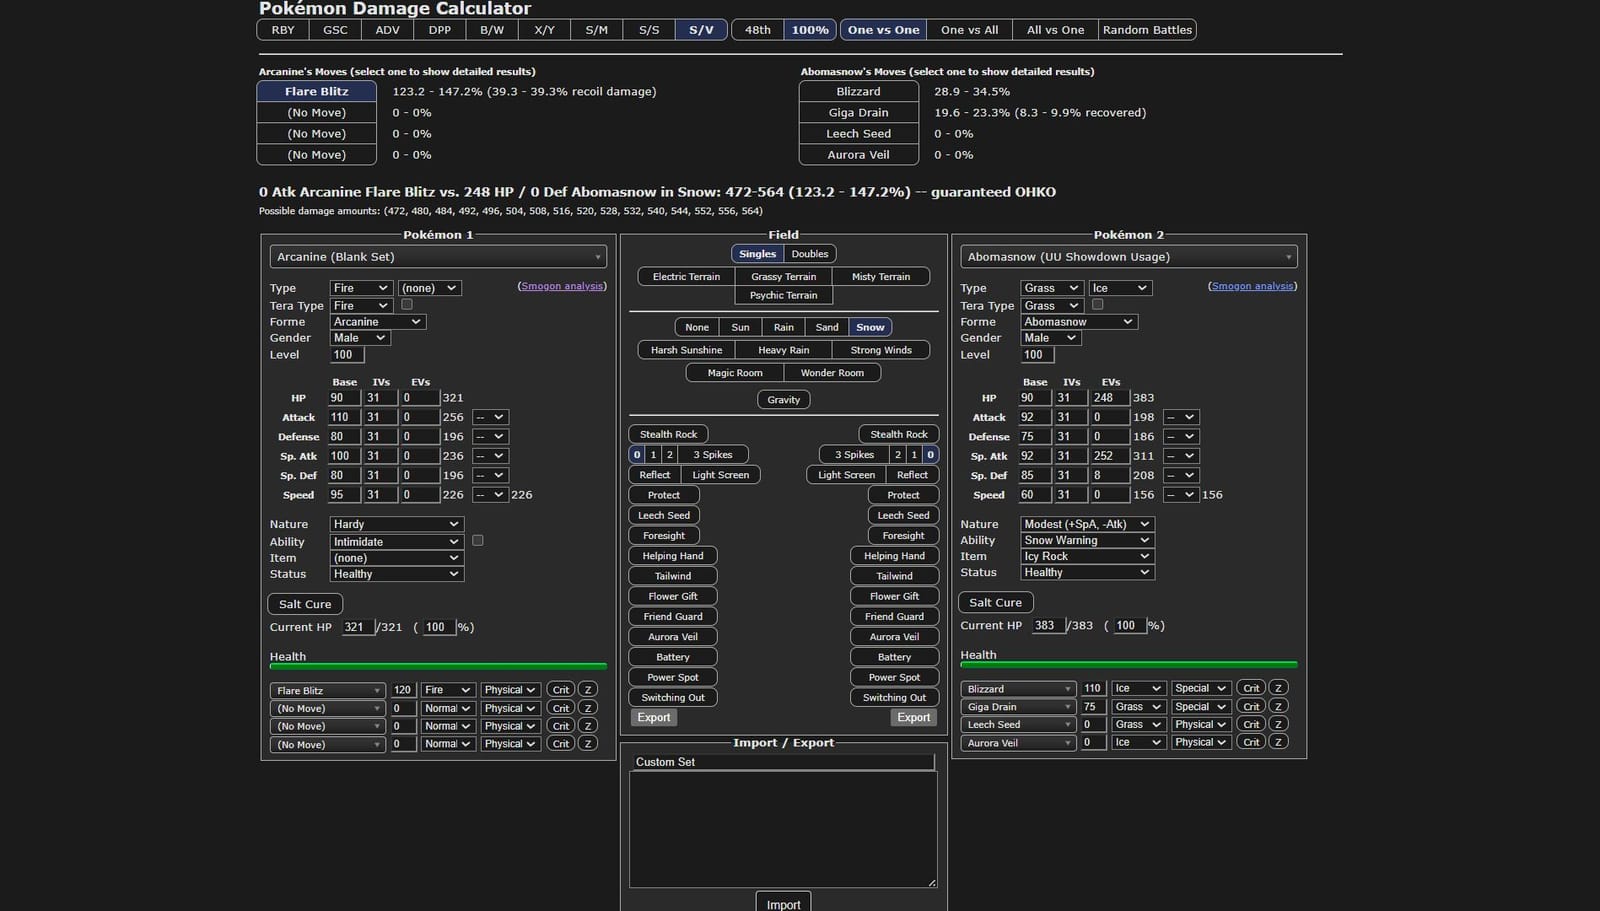Open Arcanine's Nature dropdown
The height and width of the screenshot is (911, 1600).
(x=396, y=523)
